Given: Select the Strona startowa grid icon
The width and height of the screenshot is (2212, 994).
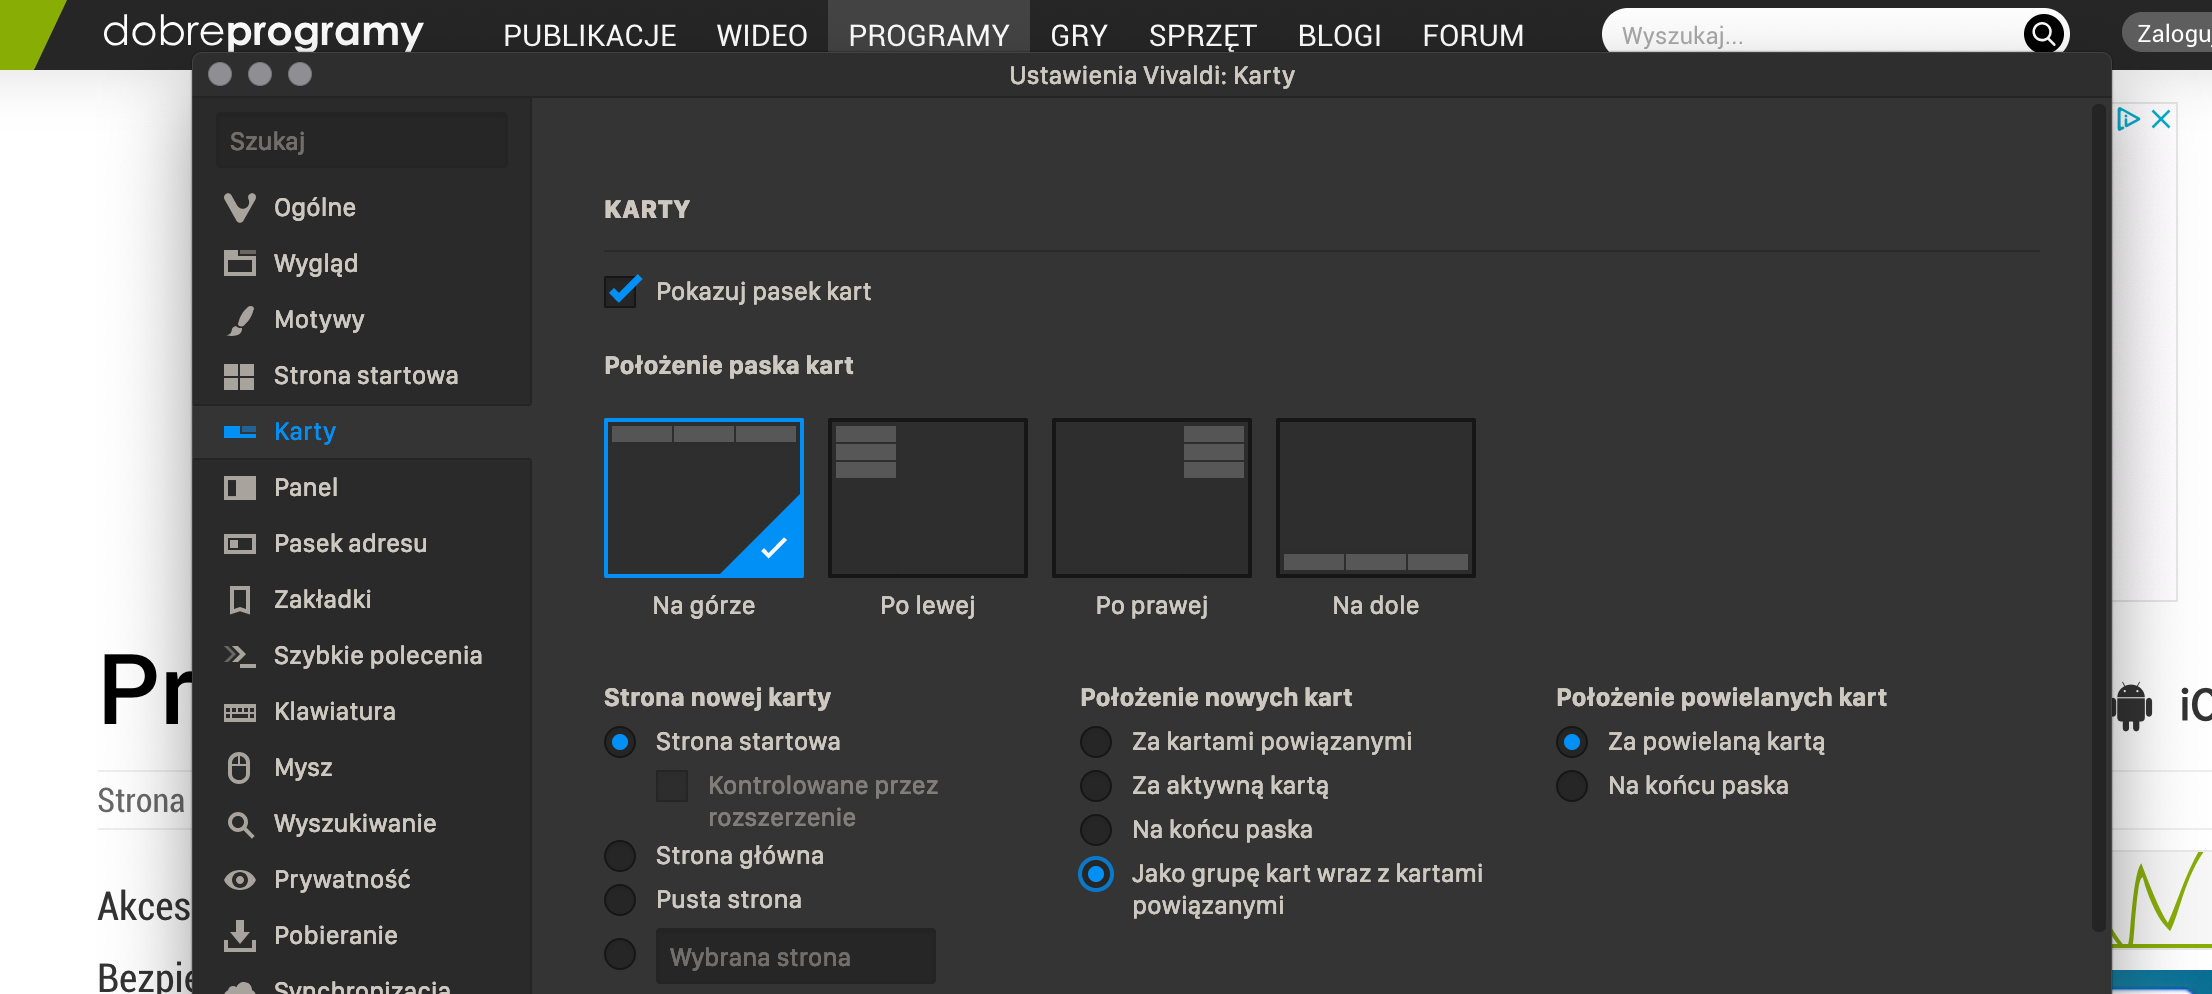Looking at the screenshot, I should tap(240, 376).
